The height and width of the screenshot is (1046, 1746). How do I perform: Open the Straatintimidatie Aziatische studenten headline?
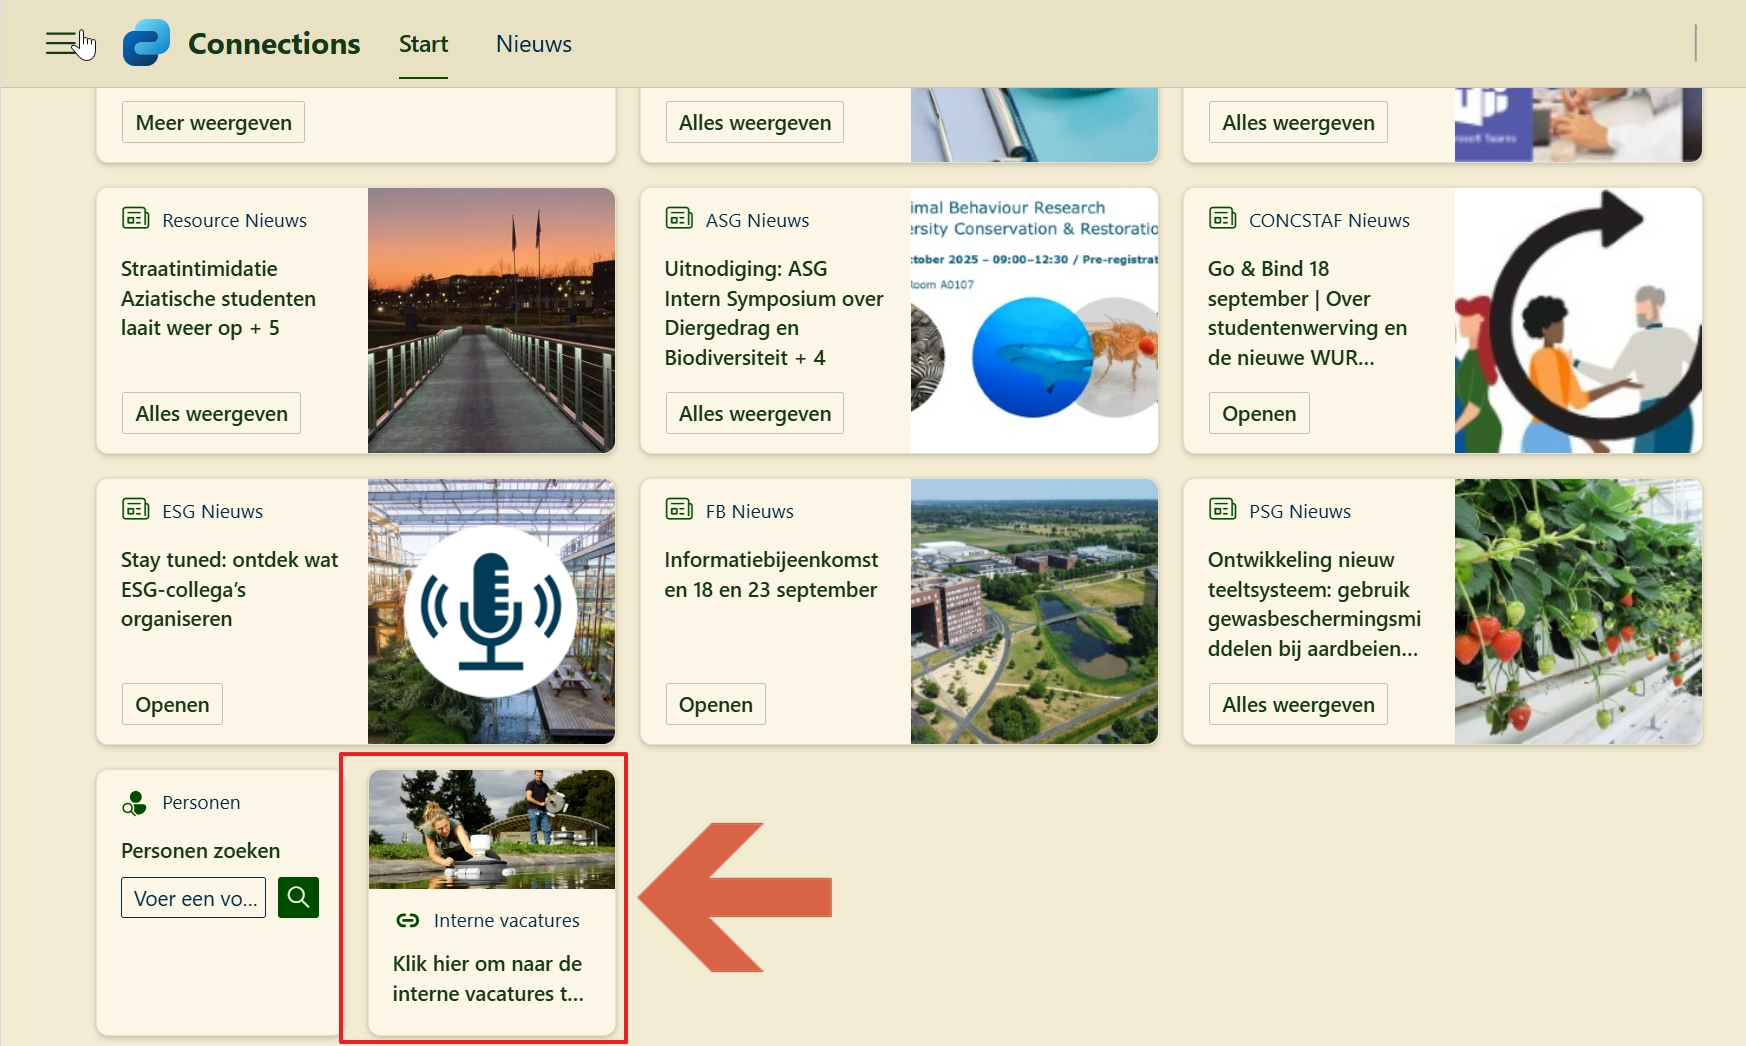[218, 298]
